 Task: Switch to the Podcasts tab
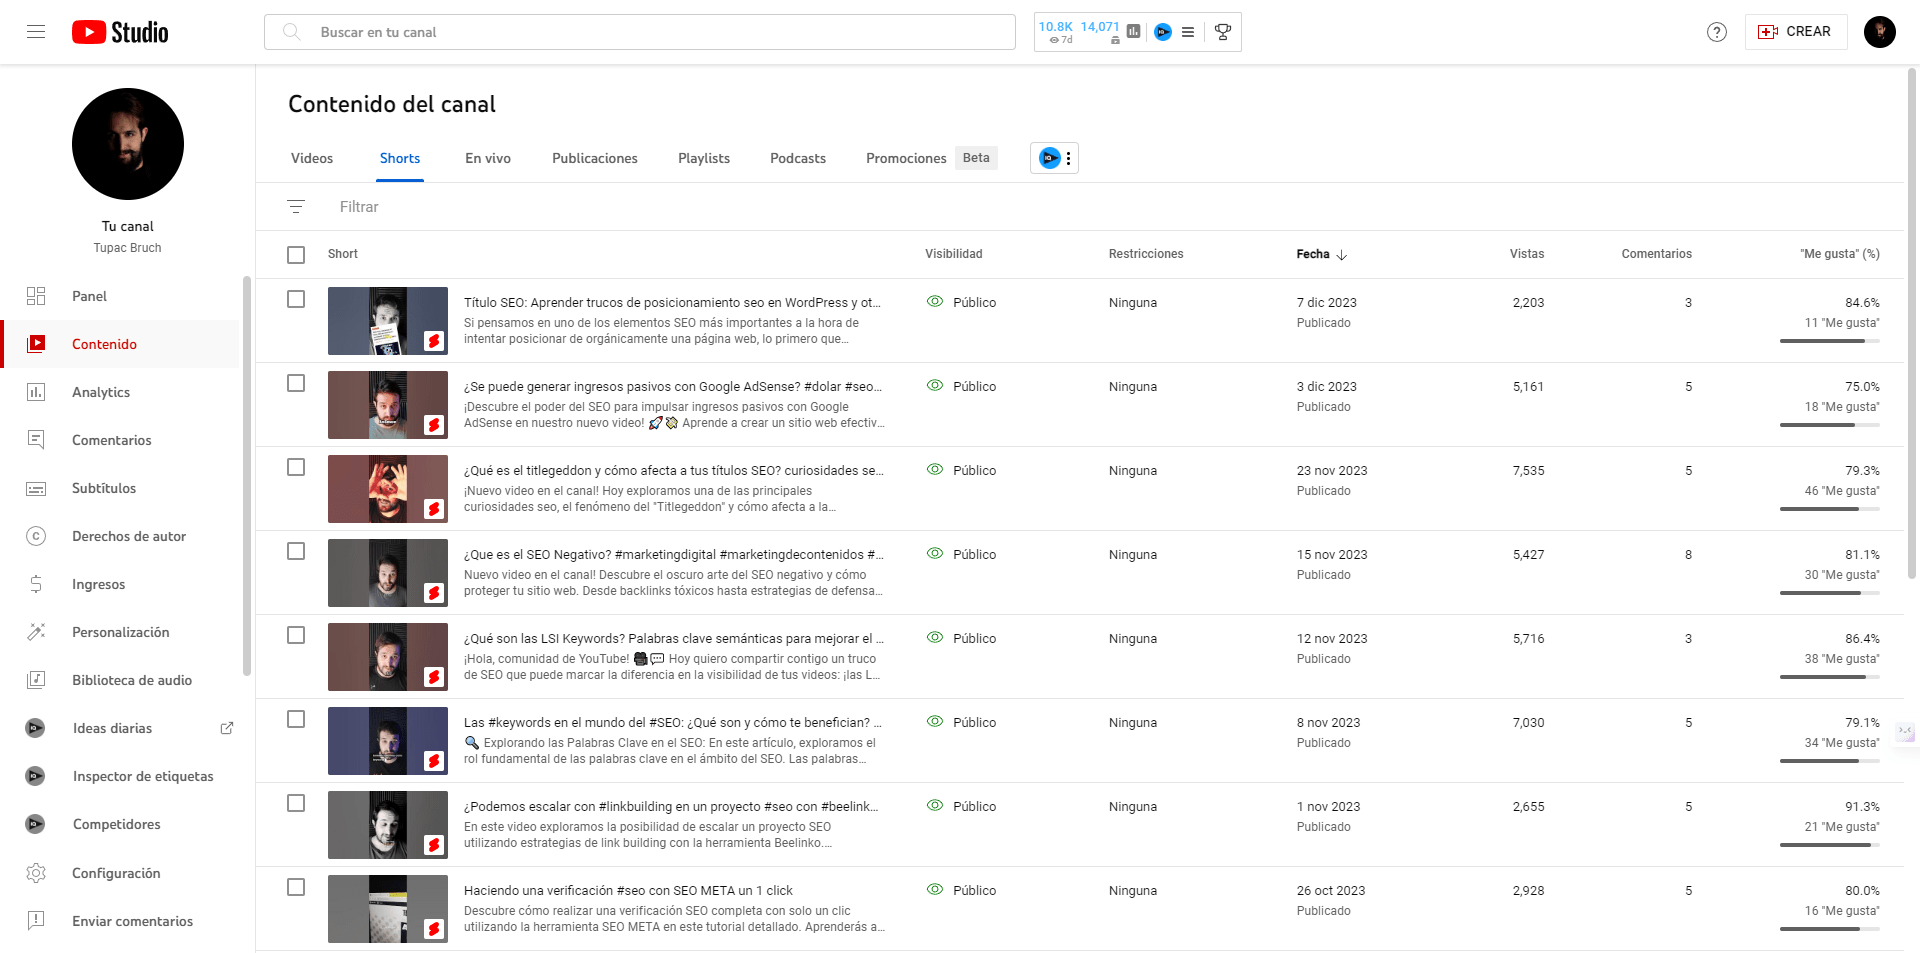(798, 158)
